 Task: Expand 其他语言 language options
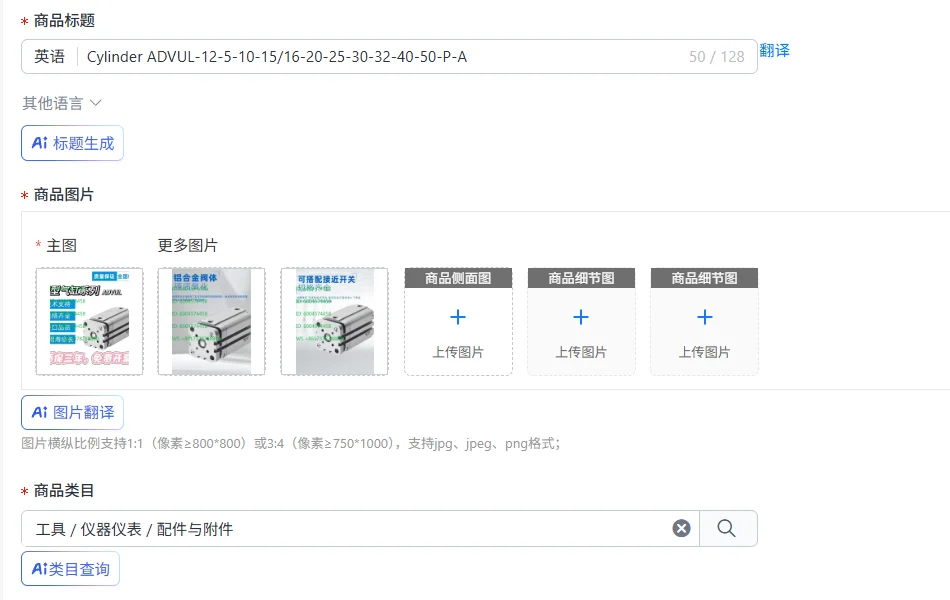pos(62,104)
